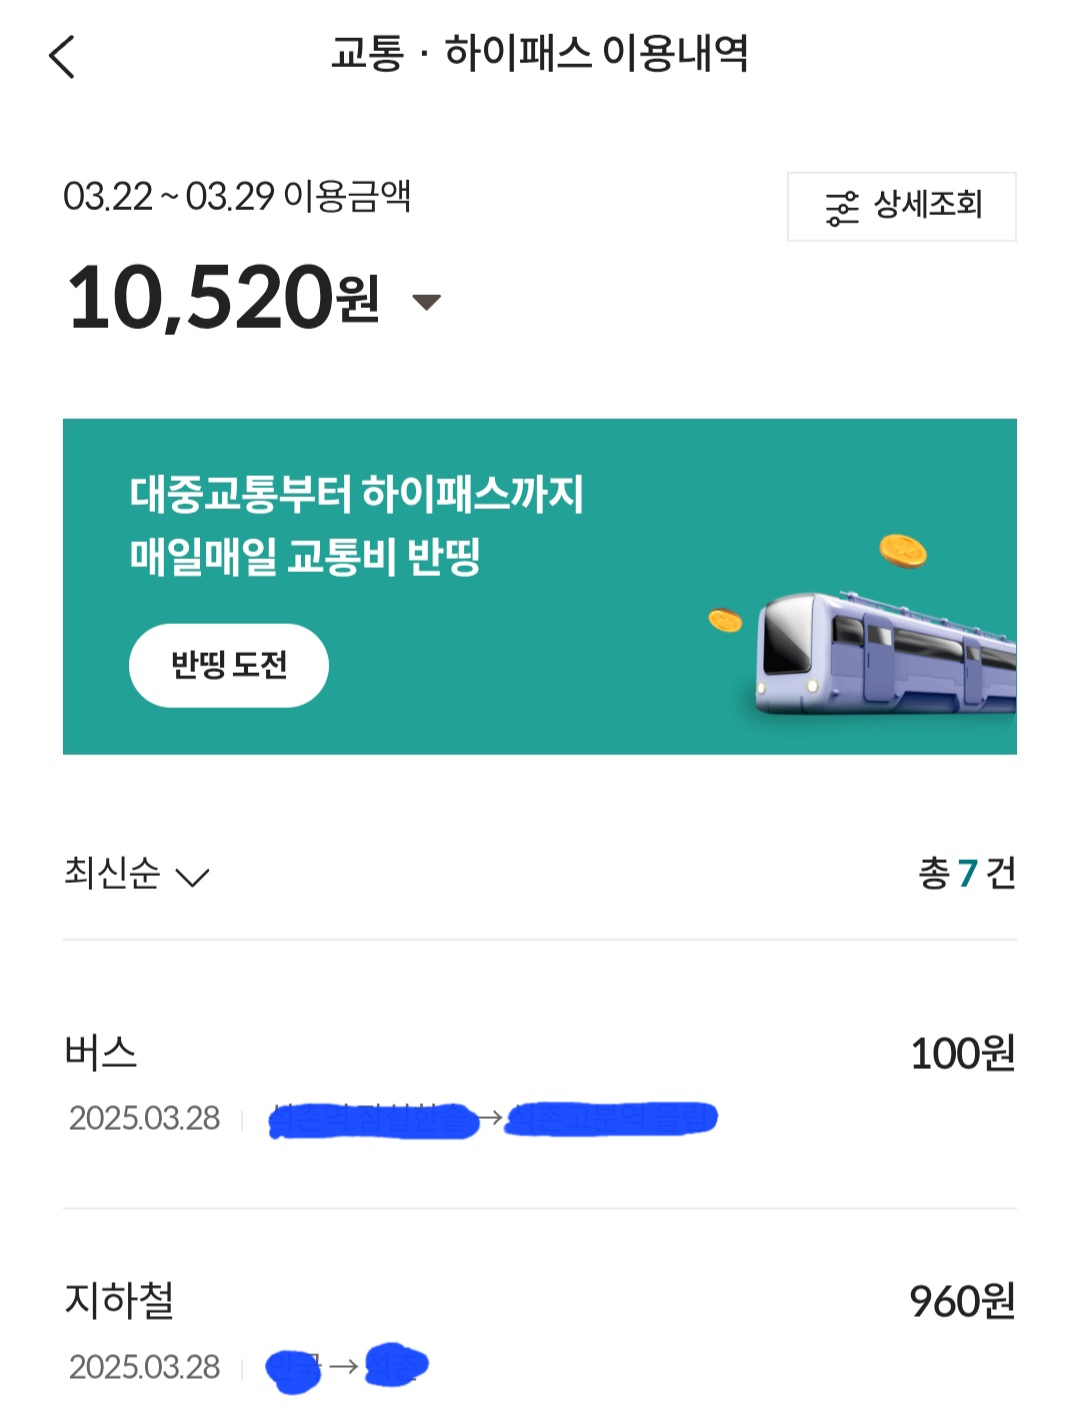Select the 버스 transaction entry
This screenshot has width=1080, height=1422.
tap(101, 1053)
